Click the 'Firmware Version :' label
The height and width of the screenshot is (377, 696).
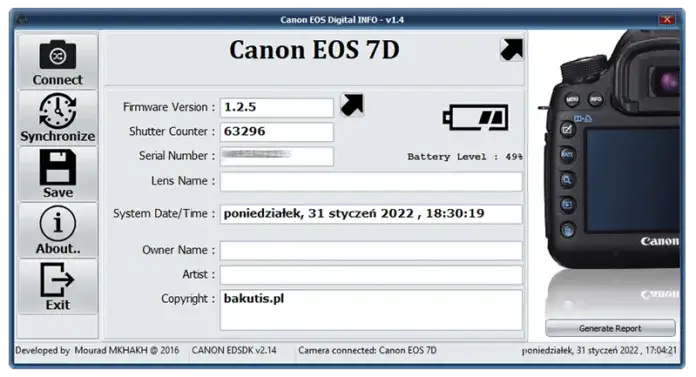169,107
